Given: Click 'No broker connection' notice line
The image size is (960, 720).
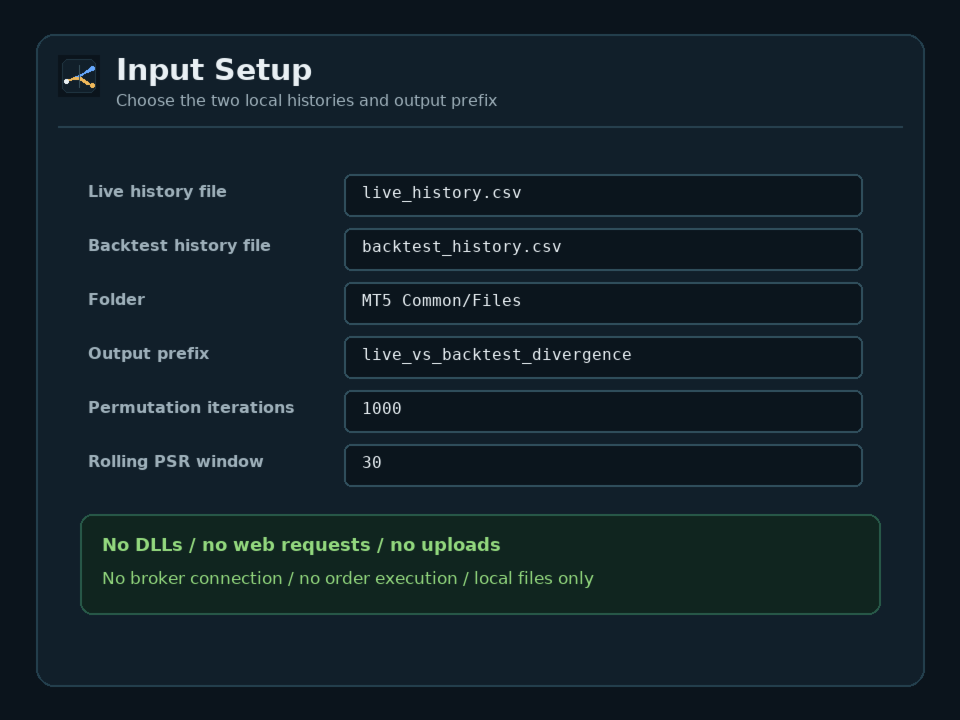Looking at the screenshot, I should click(x=348, y=578).
